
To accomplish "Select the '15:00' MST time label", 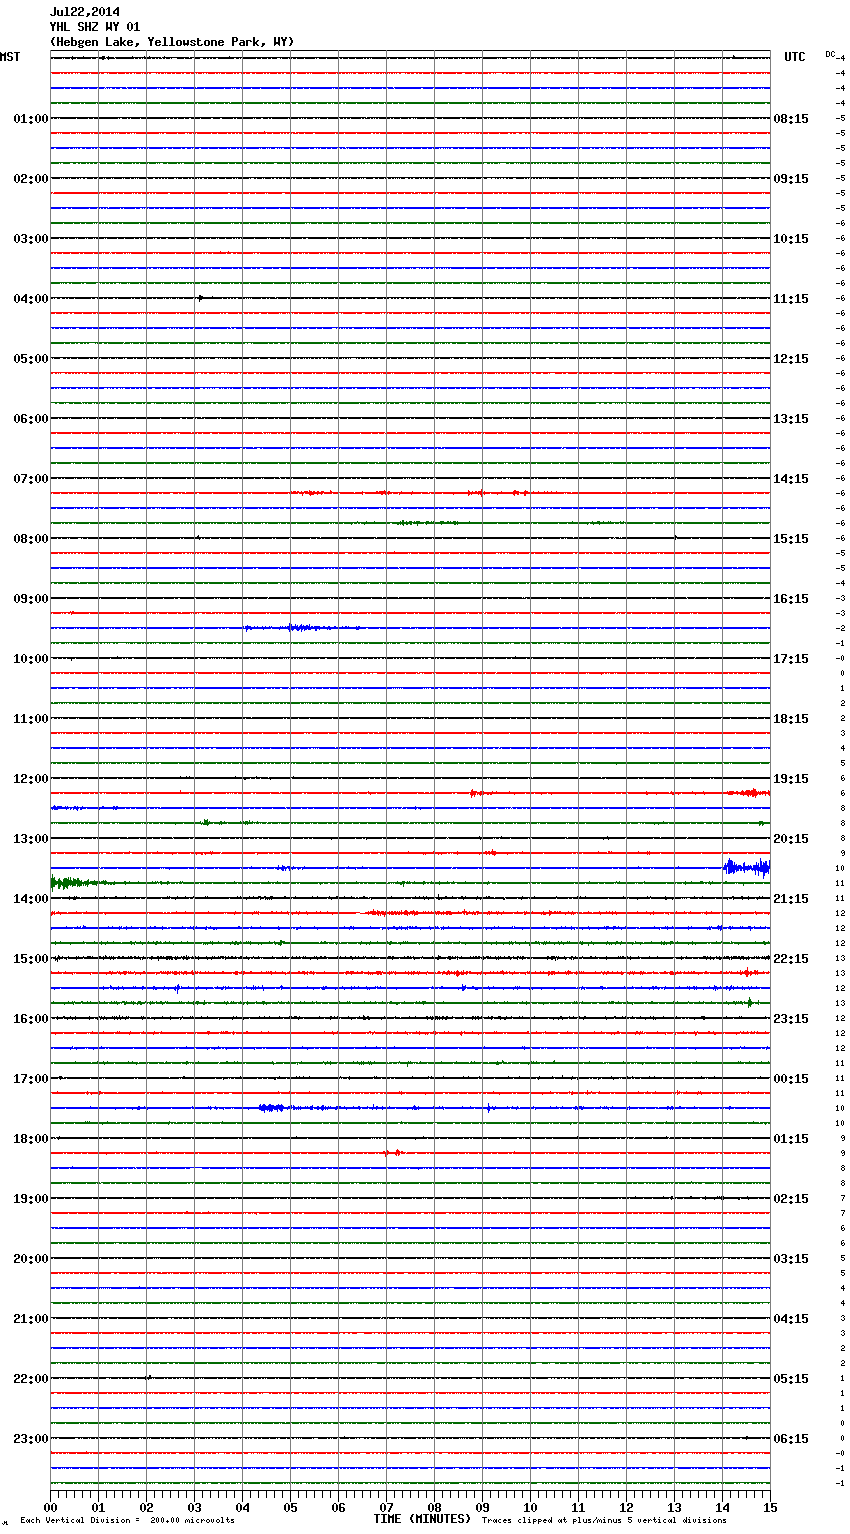I will [31, 959].
